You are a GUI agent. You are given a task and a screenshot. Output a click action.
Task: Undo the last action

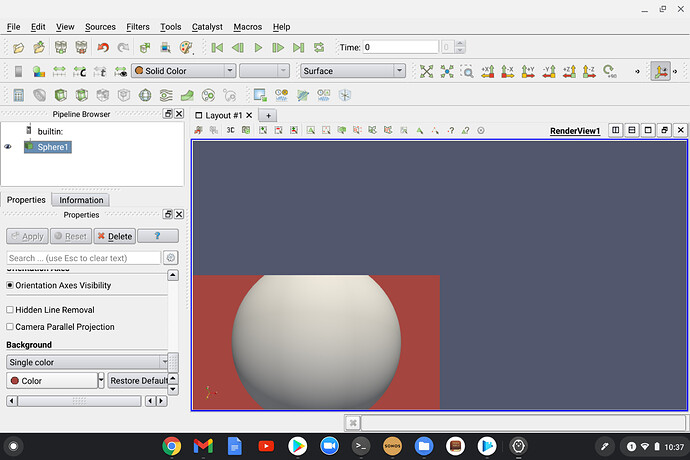coord(103,48)
